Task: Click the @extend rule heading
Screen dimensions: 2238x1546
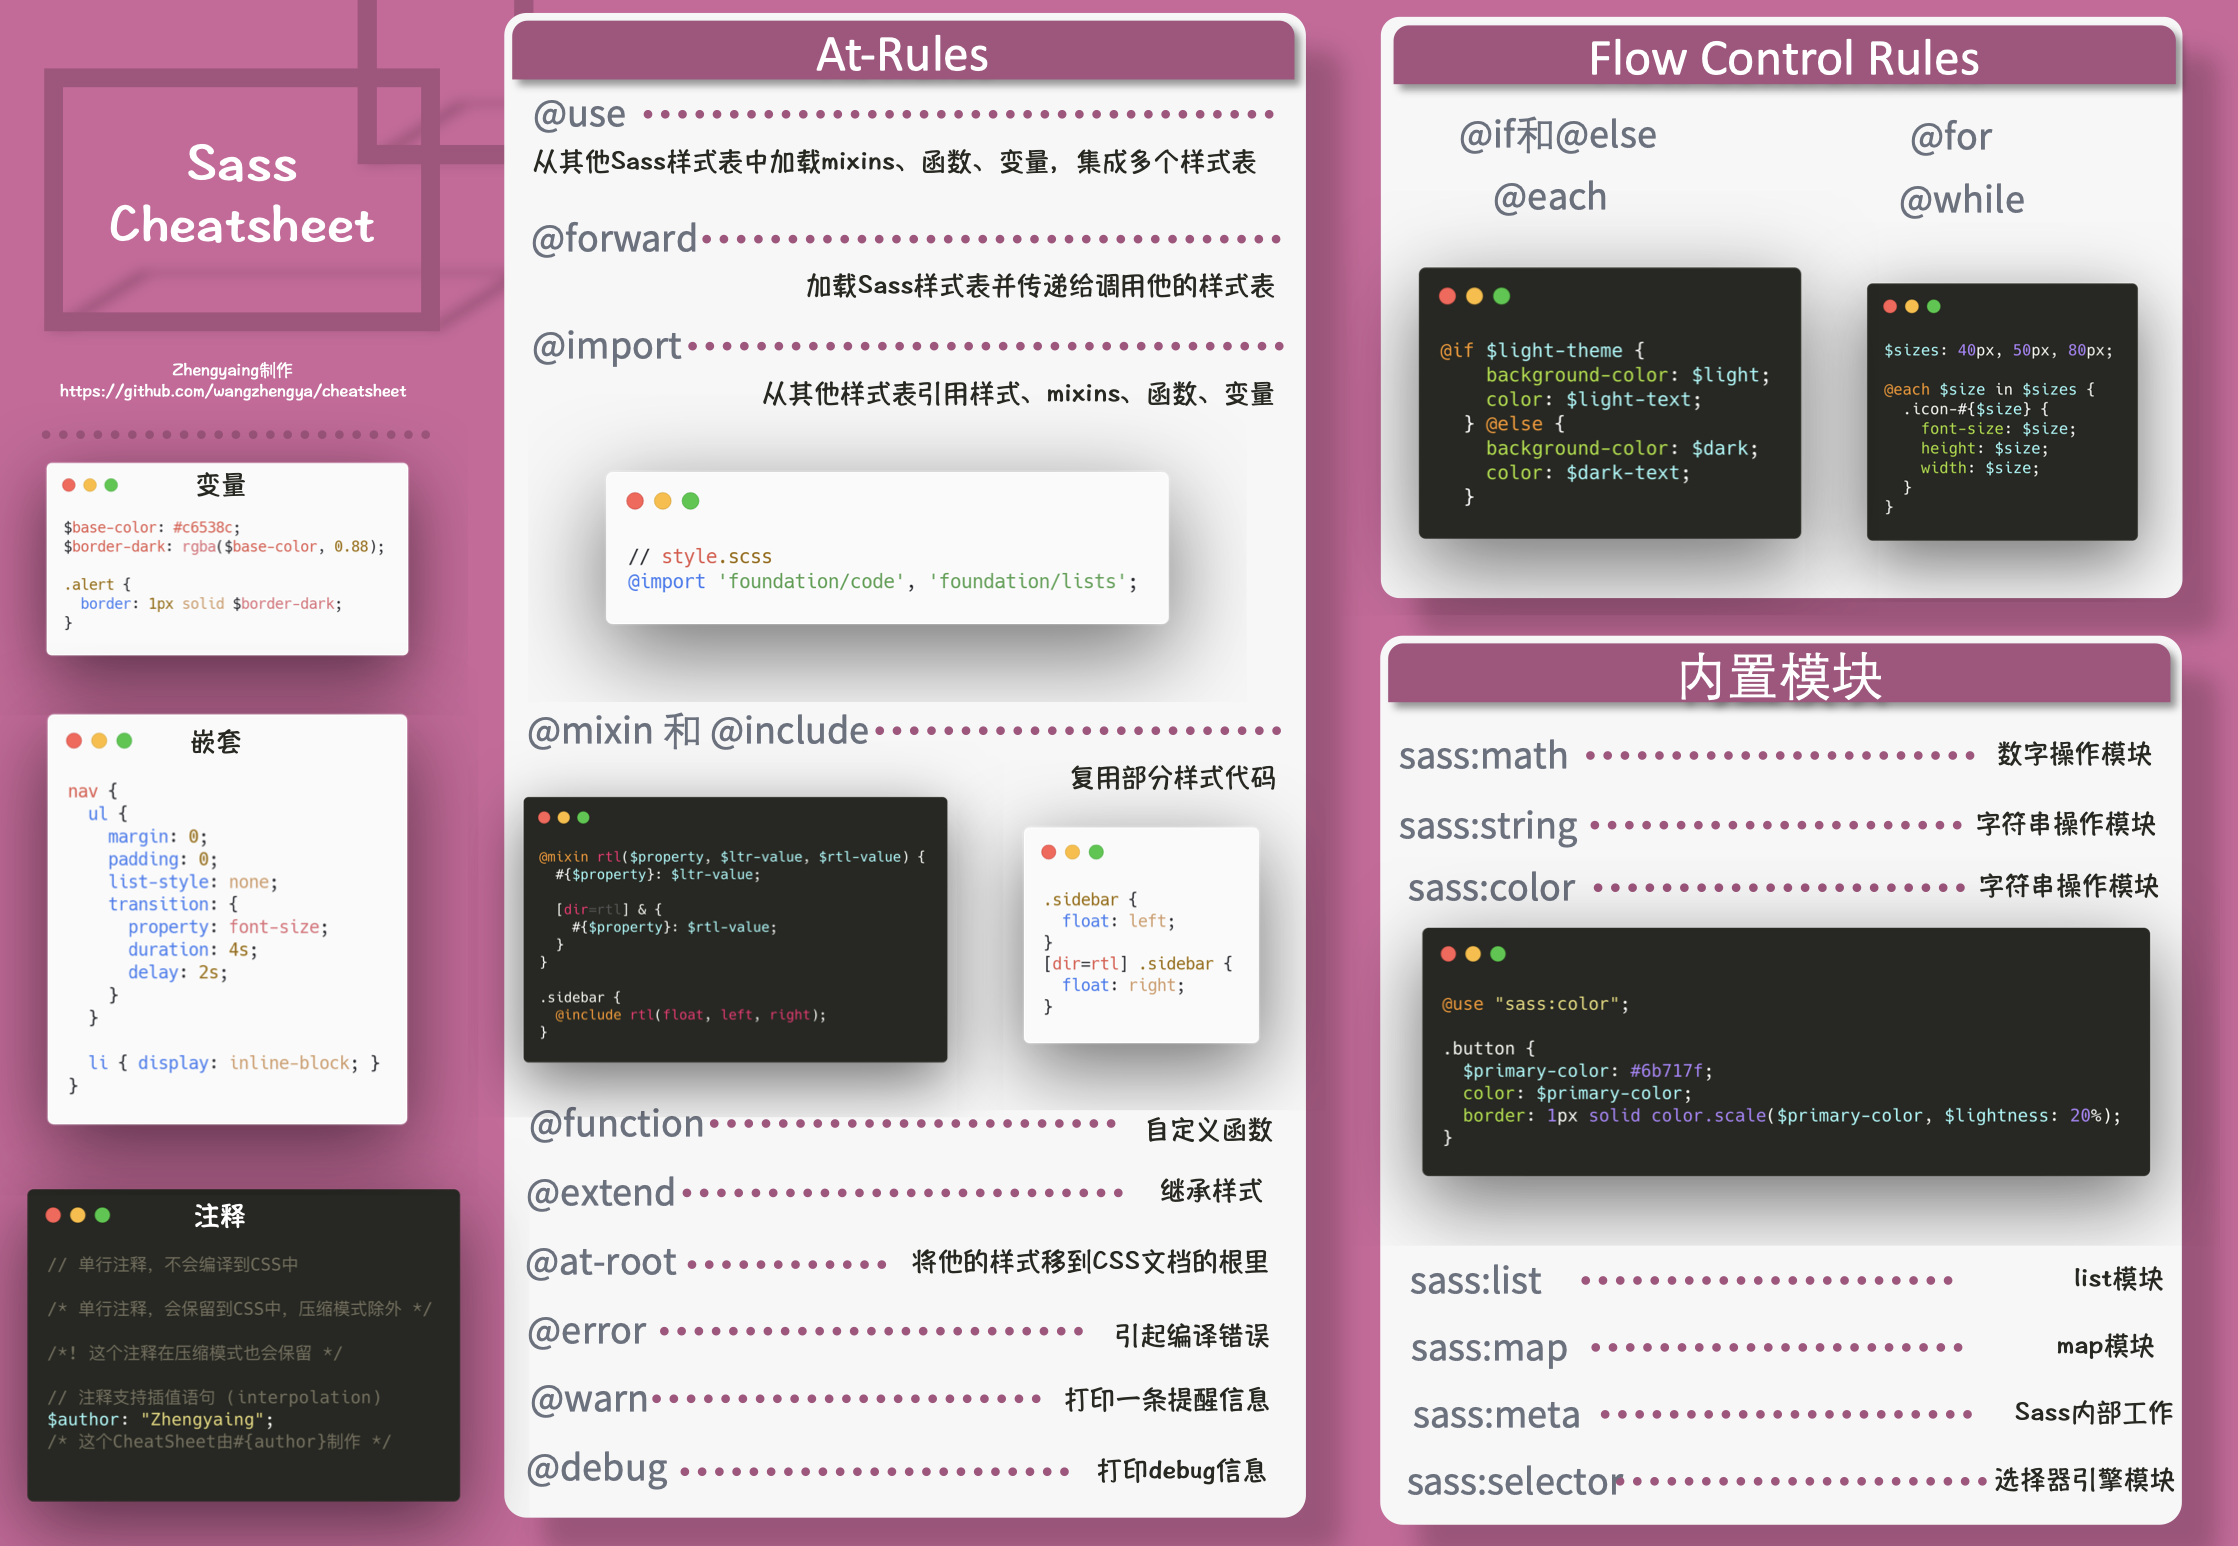Action: click(601, 1193)
